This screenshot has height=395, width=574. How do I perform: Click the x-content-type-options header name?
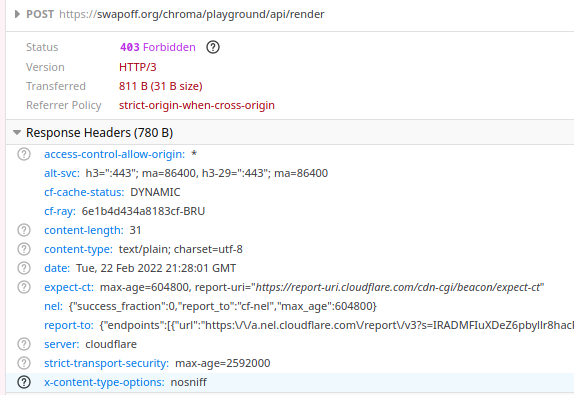click(104, 383)
